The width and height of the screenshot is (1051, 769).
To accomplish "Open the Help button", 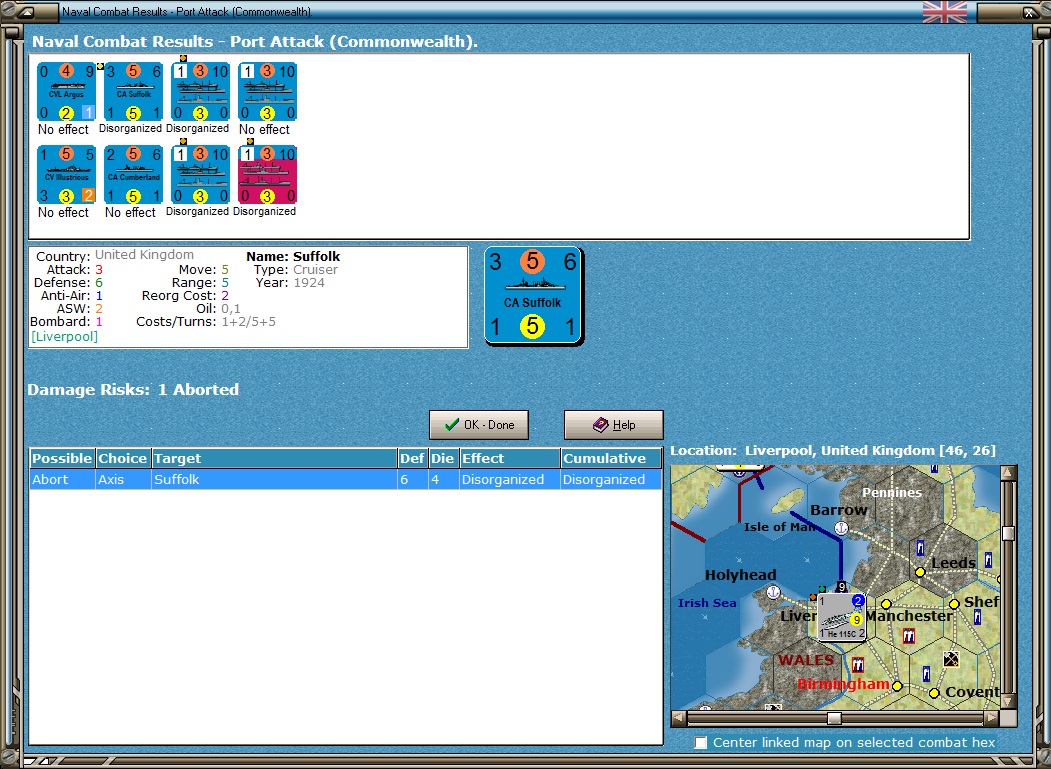I will (613, 425).
